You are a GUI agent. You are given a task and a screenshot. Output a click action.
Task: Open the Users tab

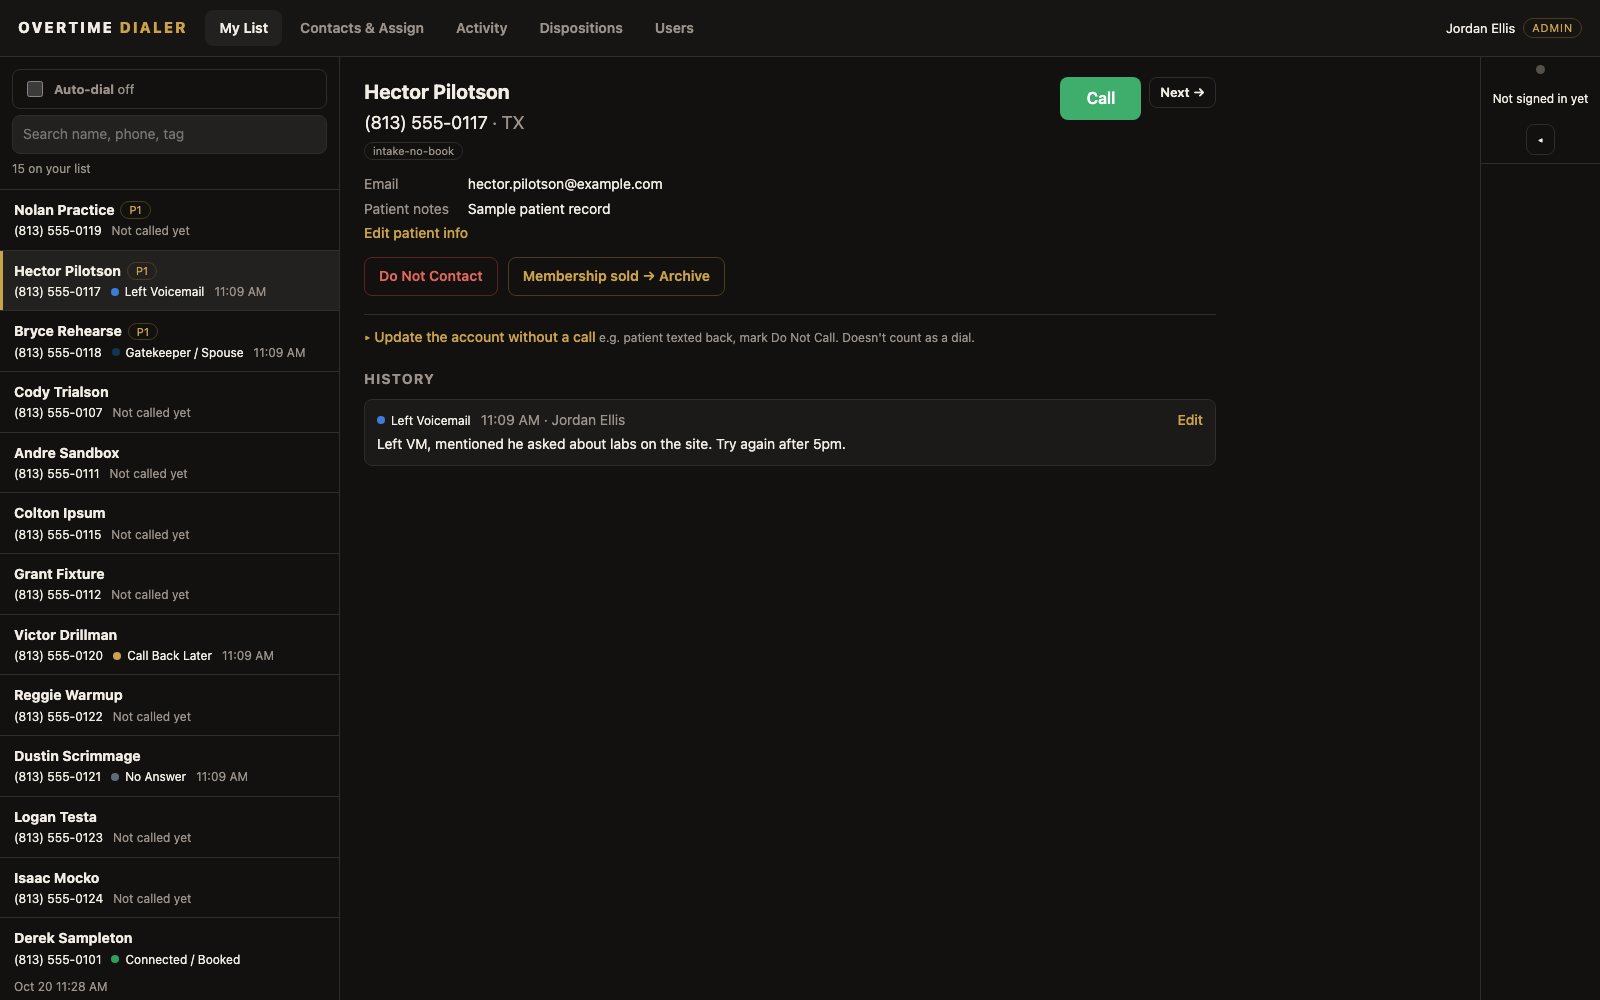click(674, 28)
